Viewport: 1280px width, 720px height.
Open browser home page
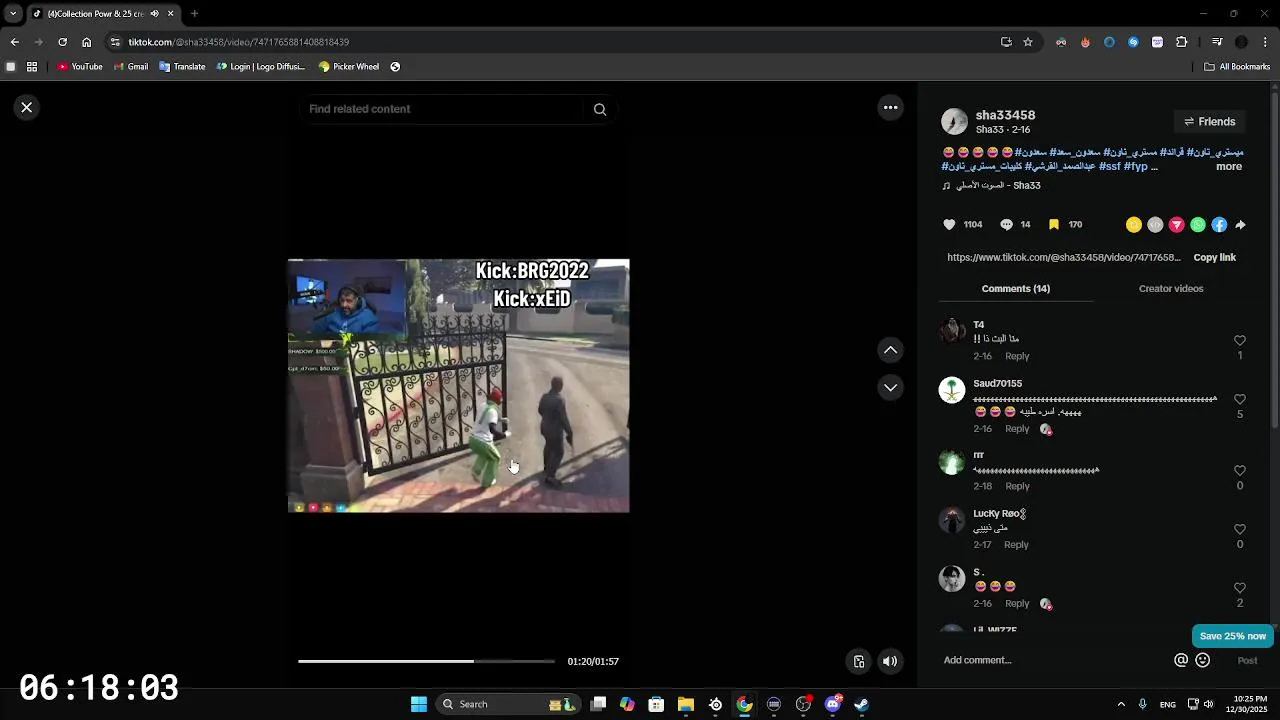pyautogui.click(x=86, y=42)
